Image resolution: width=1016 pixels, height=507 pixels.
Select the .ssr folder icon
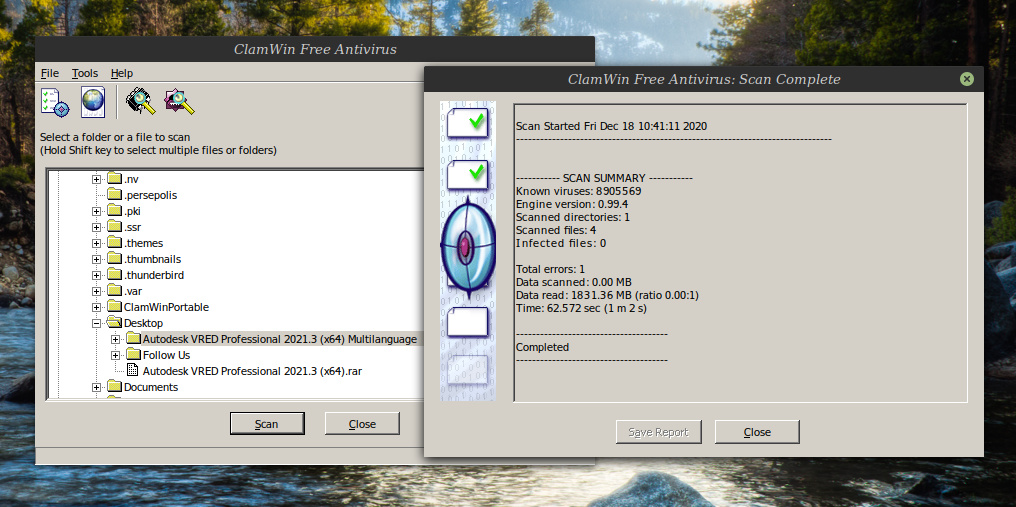(x=115, y=227)
